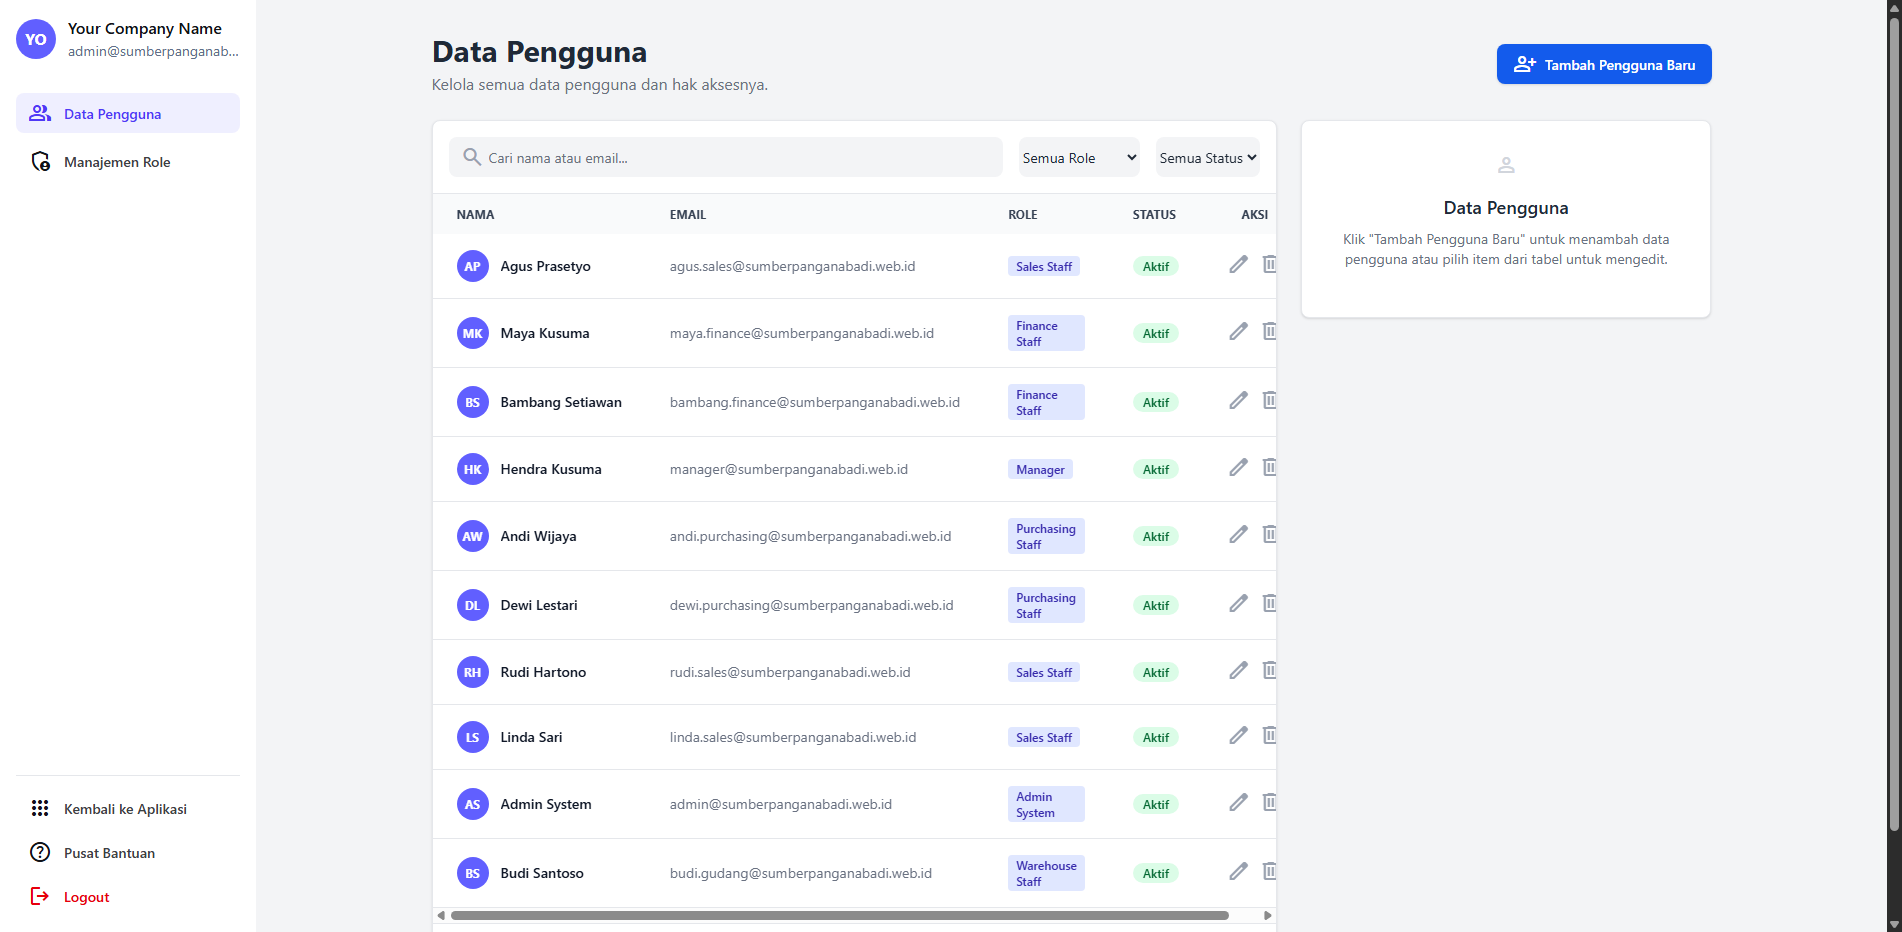Click scrollbar right arrow under table
Screen dimensions: 1902x932
tap(1267, 915)
